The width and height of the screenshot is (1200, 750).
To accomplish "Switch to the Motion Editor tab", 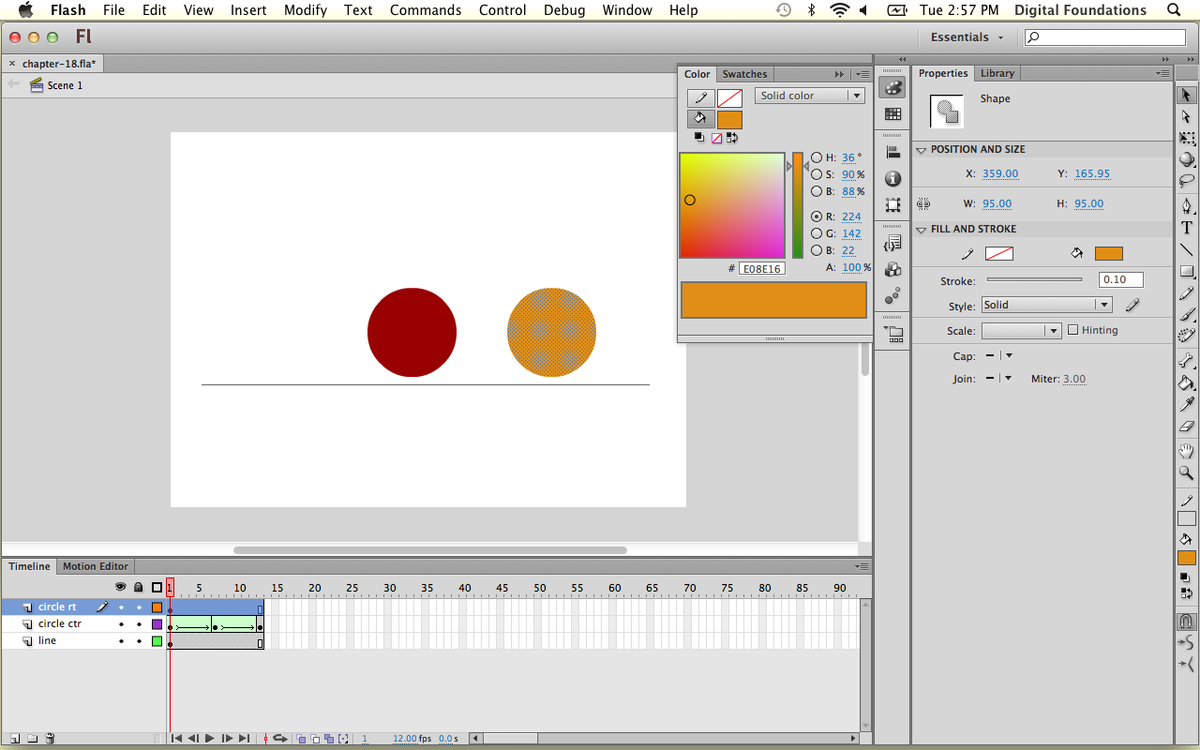I will pyautogui.click(x=95, y=566).
